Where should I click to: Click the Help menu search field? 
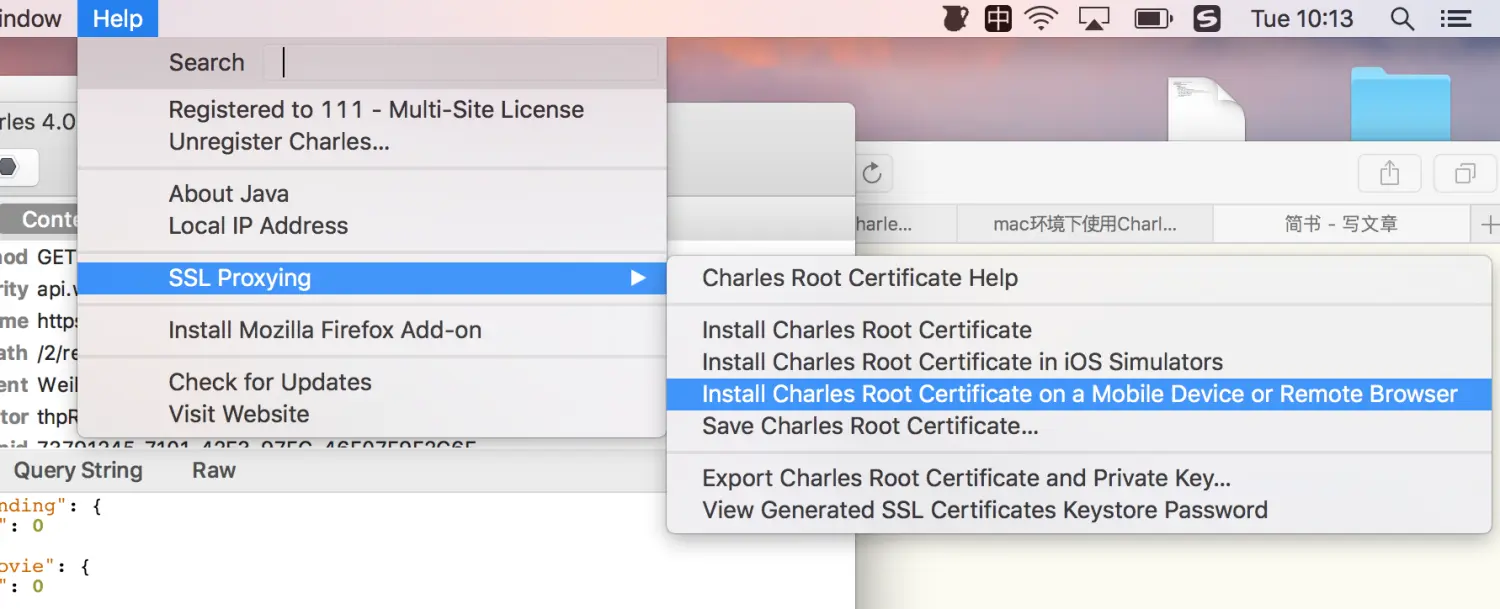[460, 62]
